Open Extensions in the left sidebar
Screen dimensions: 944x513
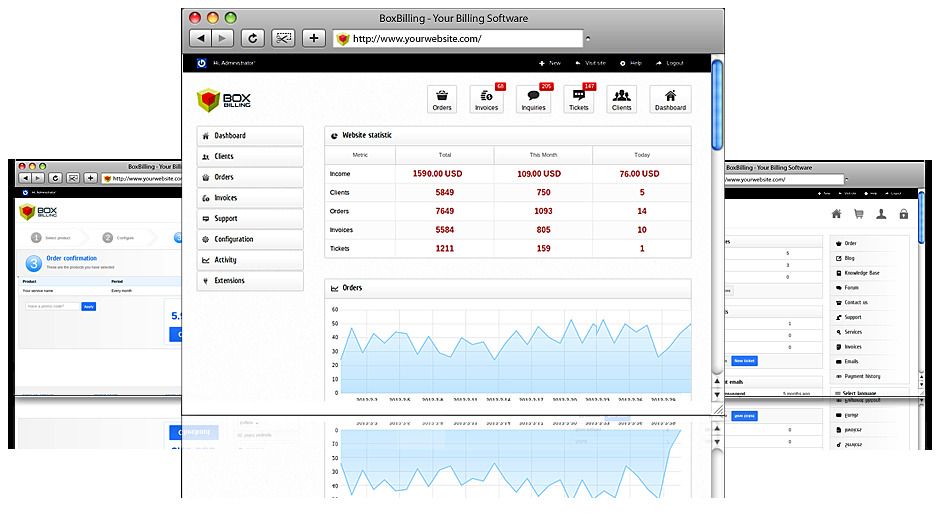pyautogui.click(x=250, y=281)
